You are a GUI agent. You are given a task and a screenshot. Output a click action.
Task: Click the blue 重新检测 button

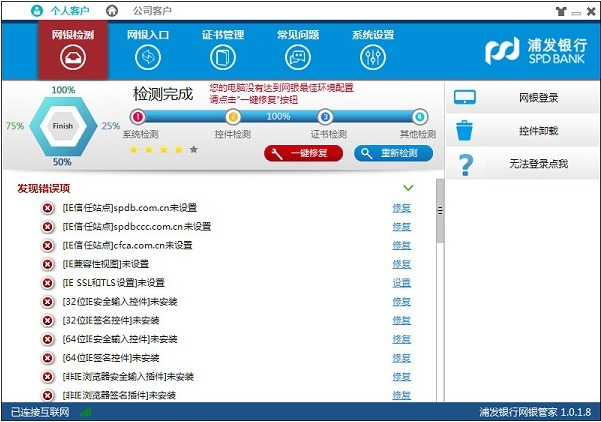click(x=393, y=153)
